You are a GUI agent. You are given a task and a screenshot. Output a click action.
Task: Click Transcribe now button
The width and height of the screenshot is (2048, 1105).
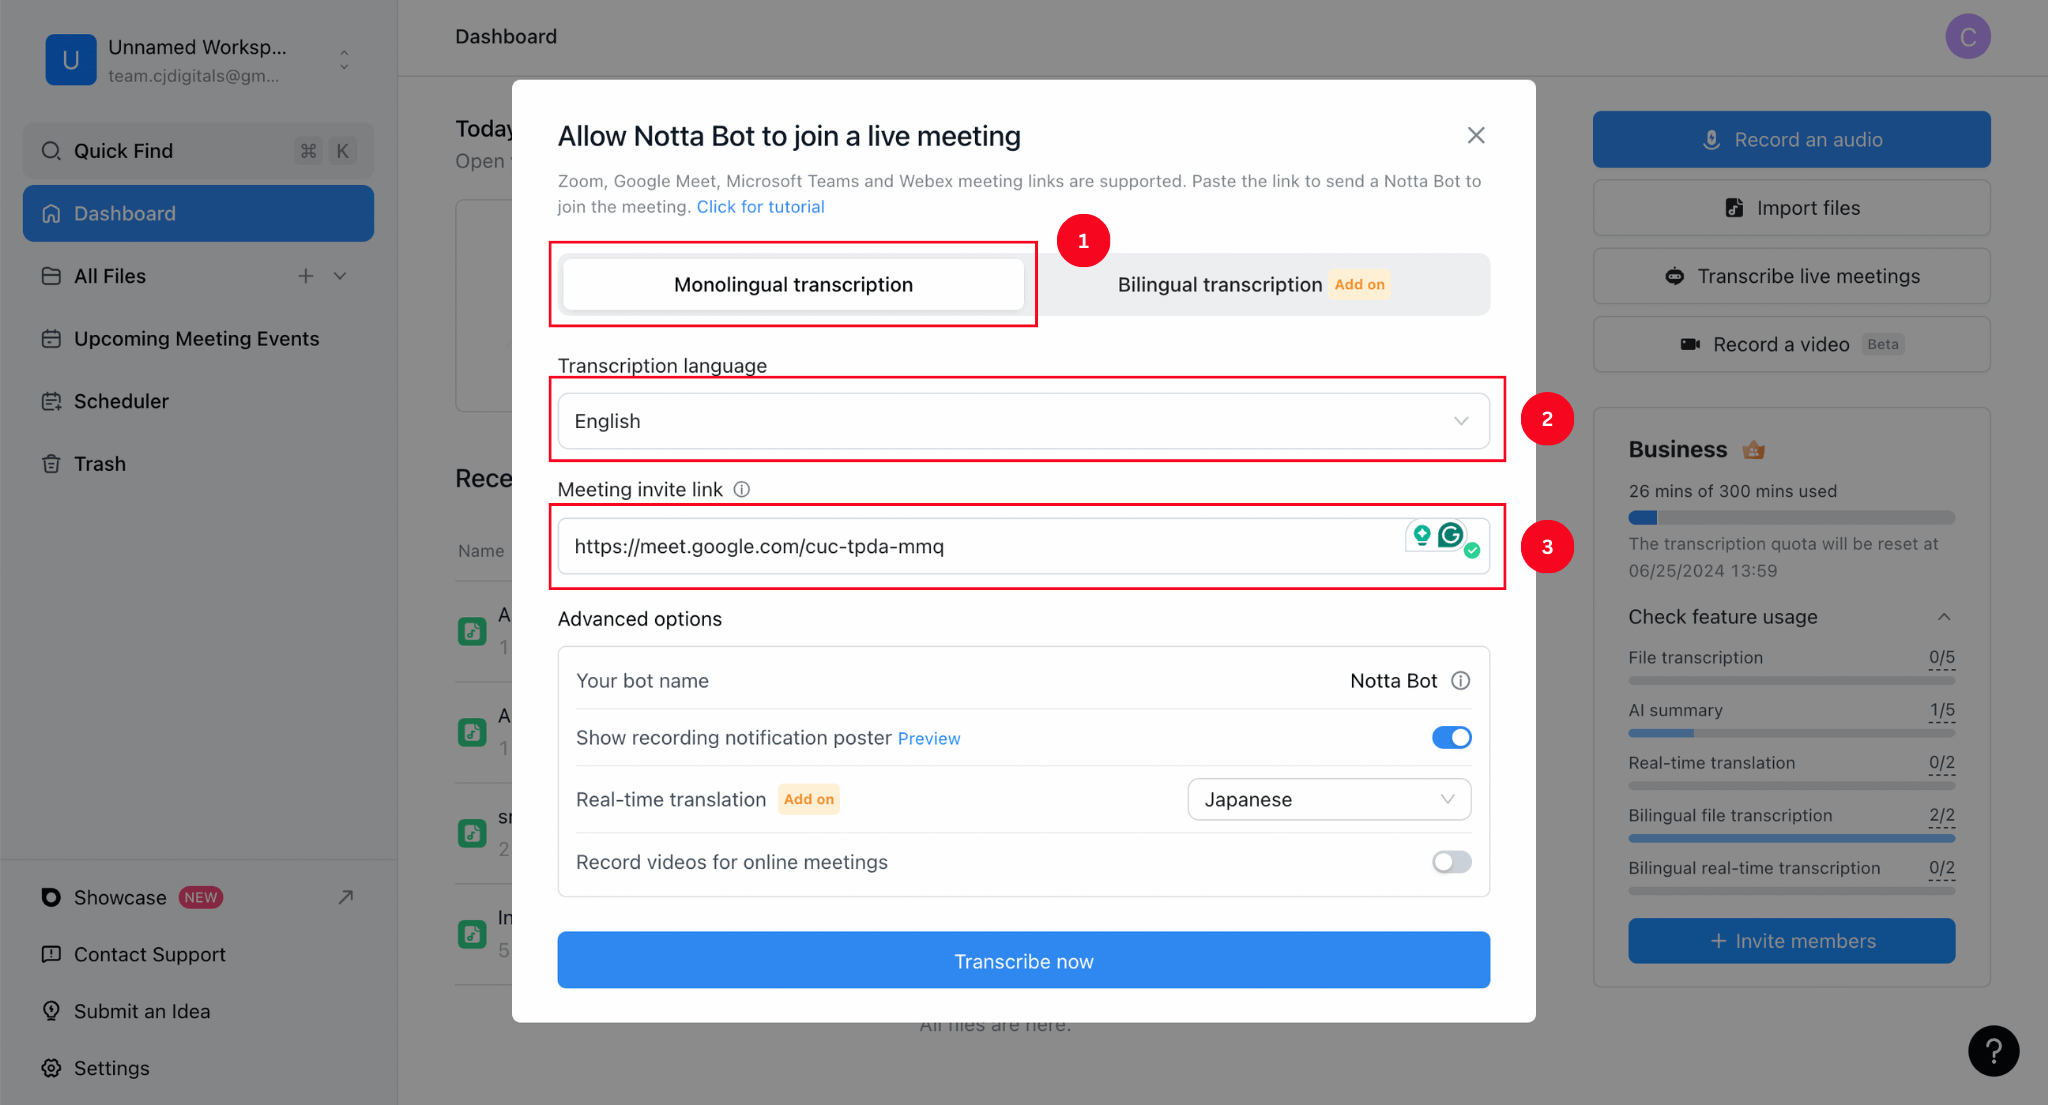(1023, 959)
